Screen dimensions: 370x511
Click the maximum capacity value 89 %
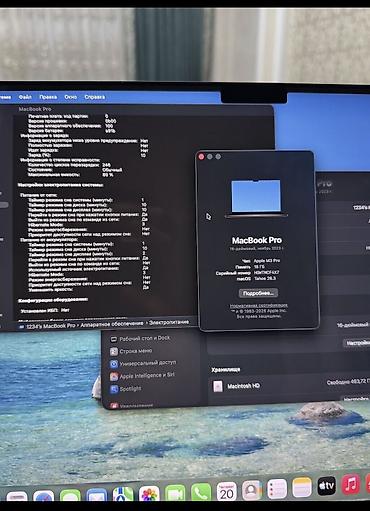click(108, 174)
